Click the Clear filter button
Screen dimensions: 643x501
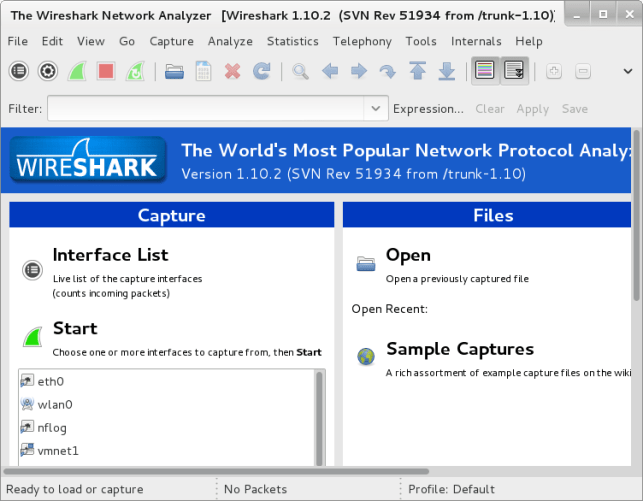pyautogui.click(x=490, y=109)
